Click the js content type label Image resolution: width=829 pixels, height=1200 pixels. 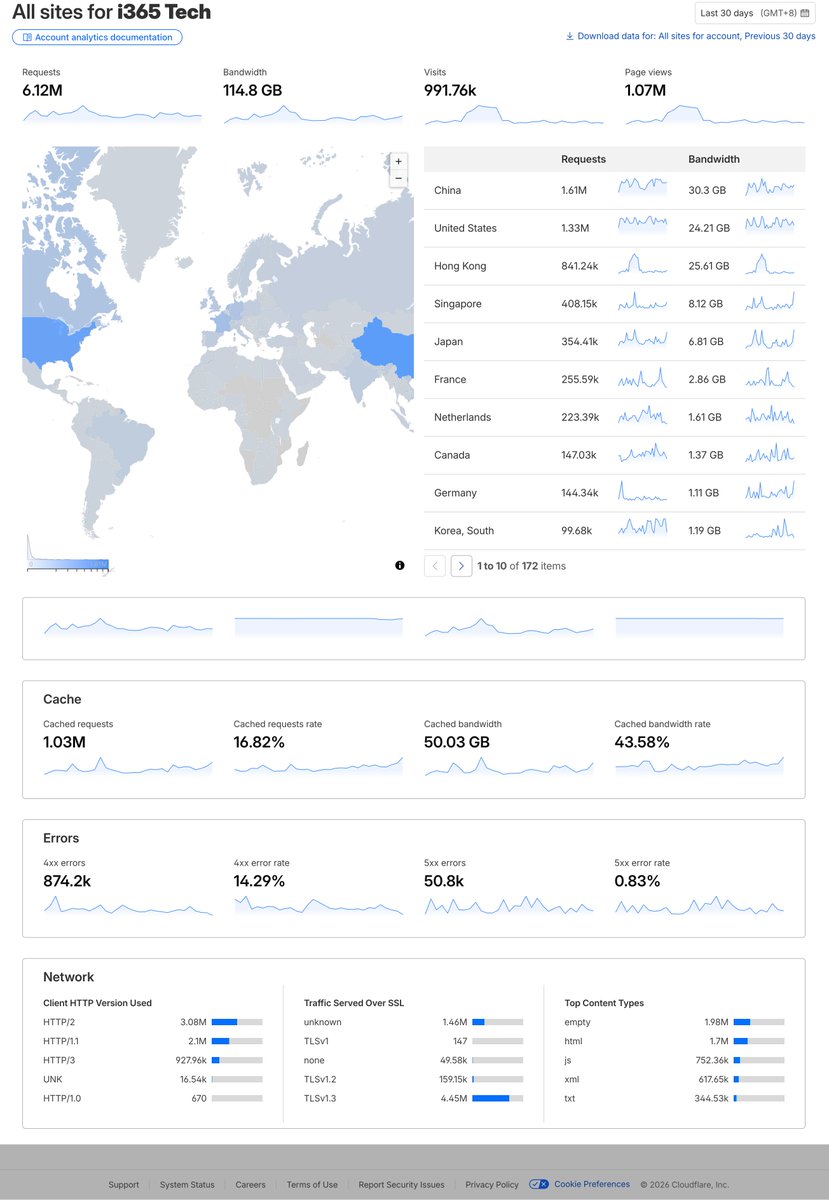pyautogui.click(x=568, y=1060)
